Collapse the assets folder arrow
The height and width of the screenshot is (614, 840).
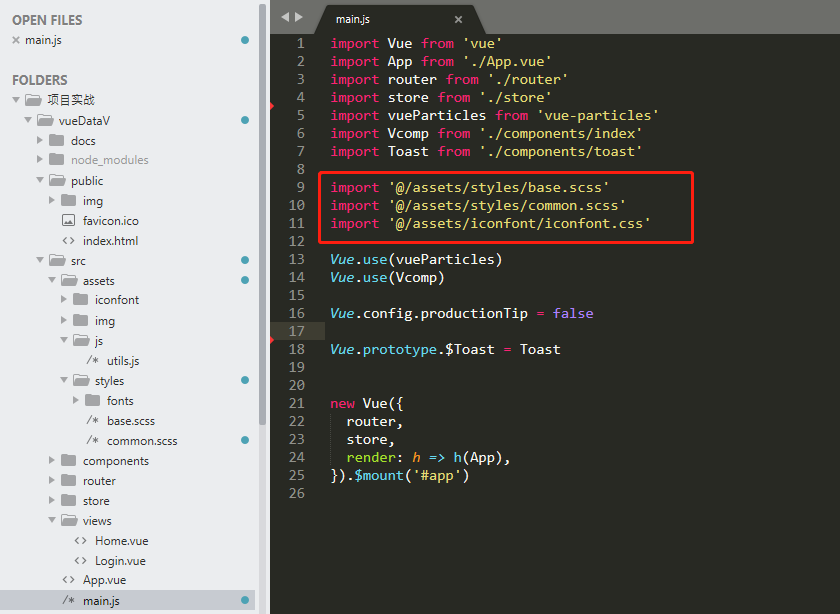[x=52, y=280]
